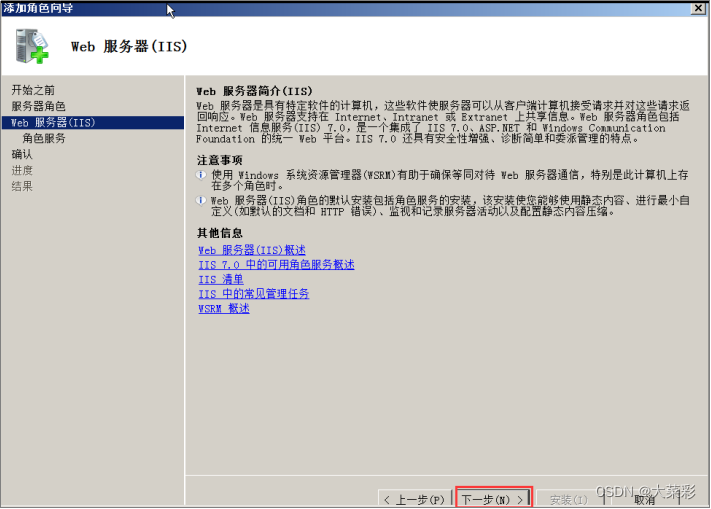The height and width of the screenshot is (509, 711).
Task: Click the 结果 step in sidebar
Action: 22,186
